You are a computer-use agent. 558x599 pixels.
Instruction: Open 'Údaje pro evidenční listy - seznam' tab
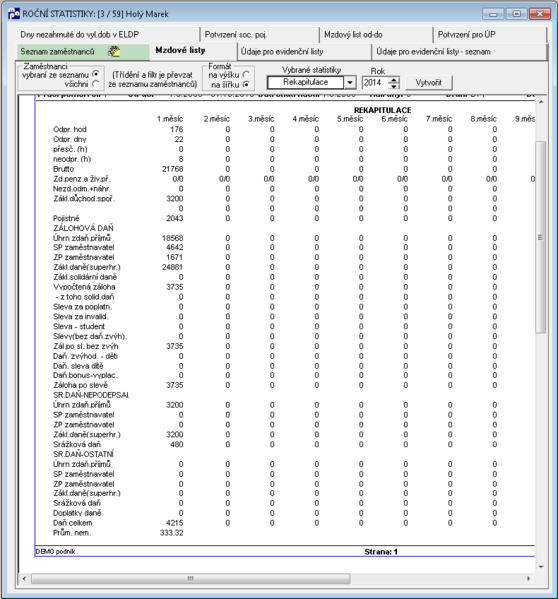pyautogui.click(x=459, y=52)
